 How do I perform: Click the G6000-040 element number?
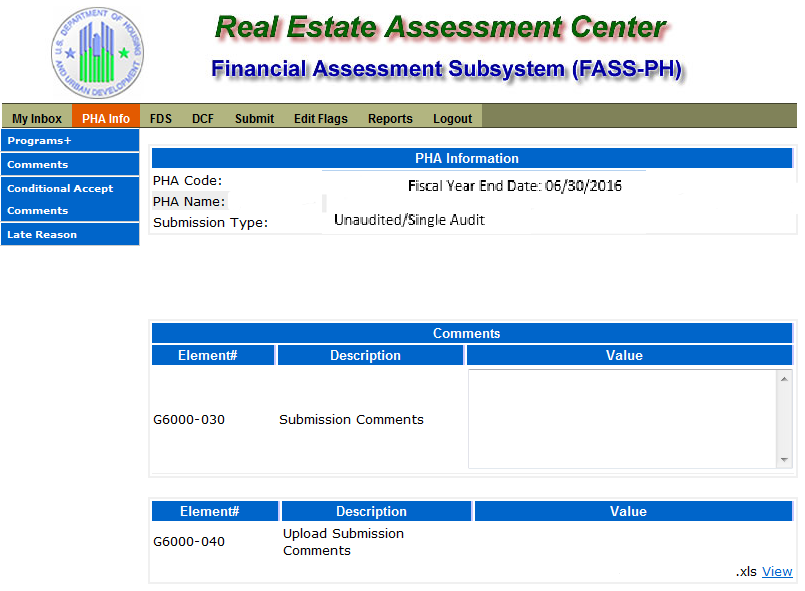(189, 541)
